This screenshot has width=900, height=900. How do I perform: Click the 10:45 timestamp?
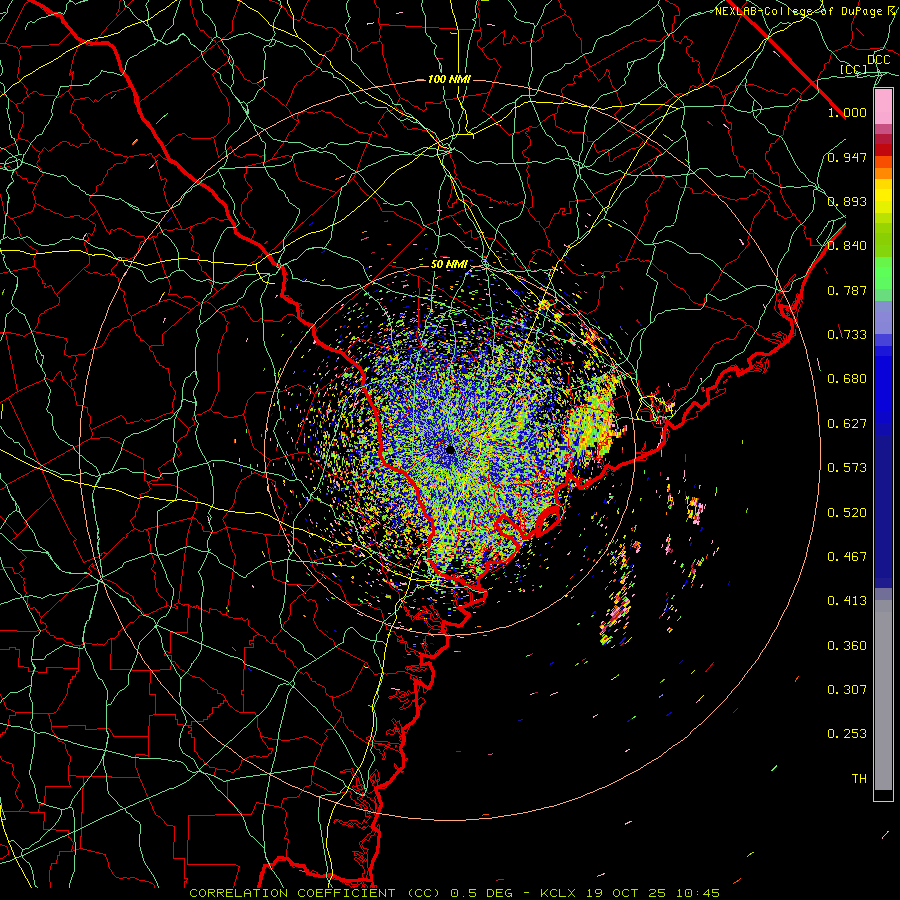(697, 893)
